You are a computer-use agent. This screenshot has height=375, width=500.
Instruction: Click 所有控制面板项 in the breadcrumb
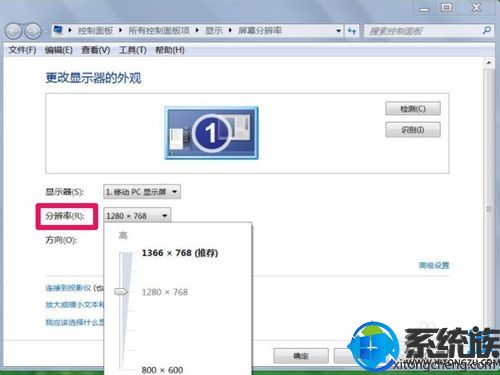159,31
